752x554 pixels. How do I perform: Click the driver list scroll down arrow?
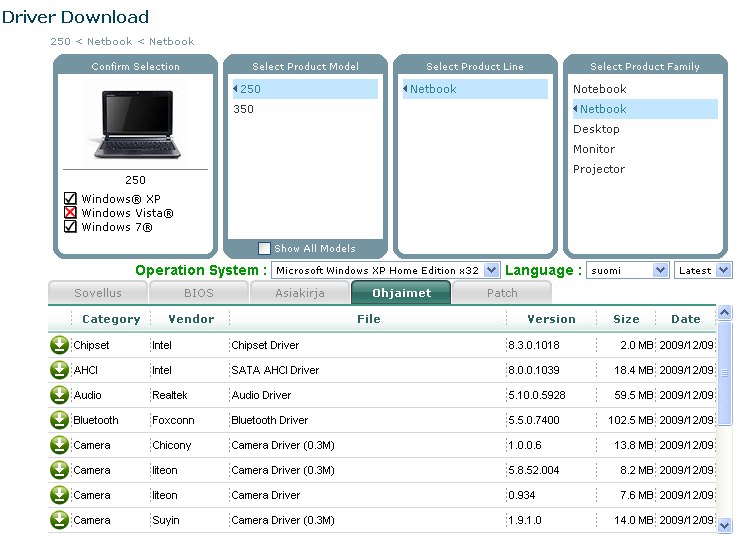pos(725,524)
